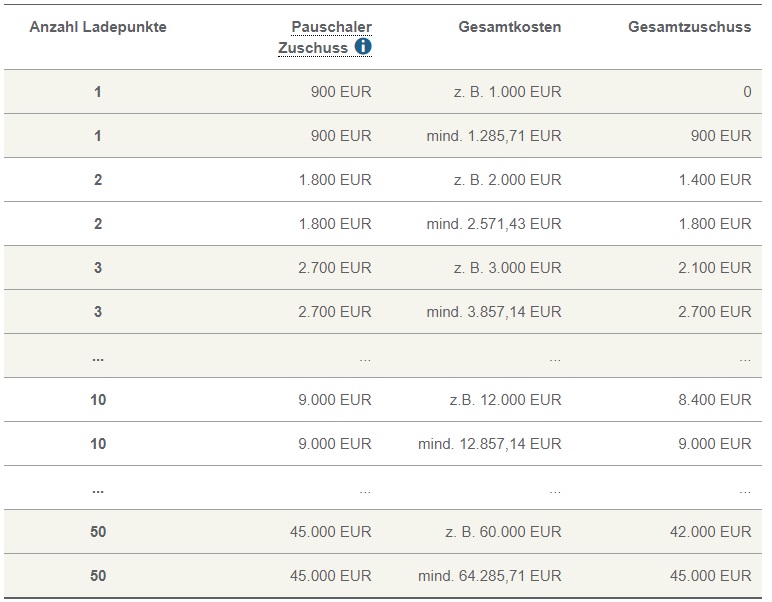Click the 'Anzahl Ladepunkte' column header

pos(97,27)
